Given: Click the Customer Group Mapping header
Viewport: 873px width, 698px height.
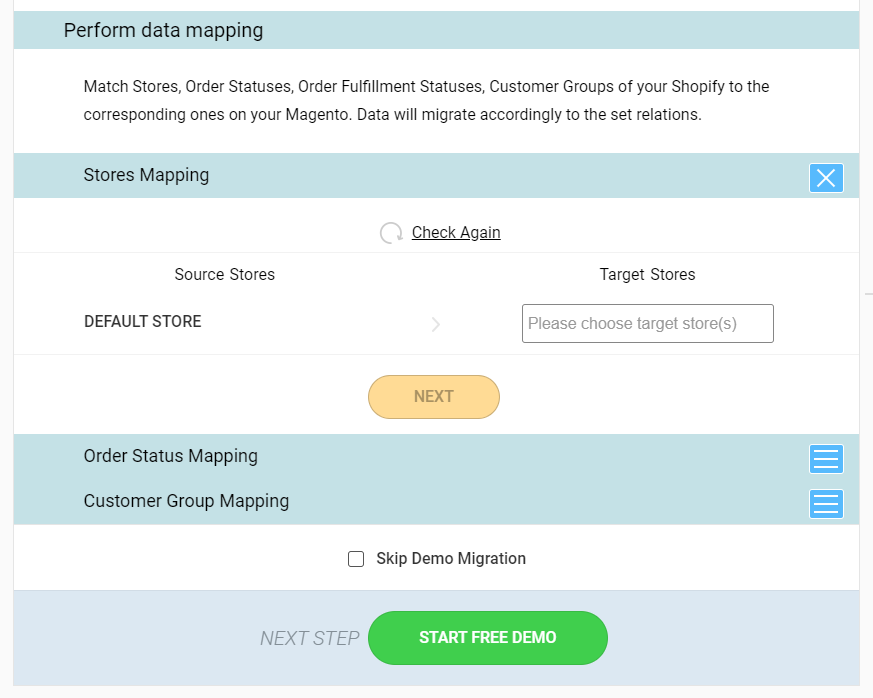Looking at the screenshot, I should pyautogui.click(x=186, y=501).
